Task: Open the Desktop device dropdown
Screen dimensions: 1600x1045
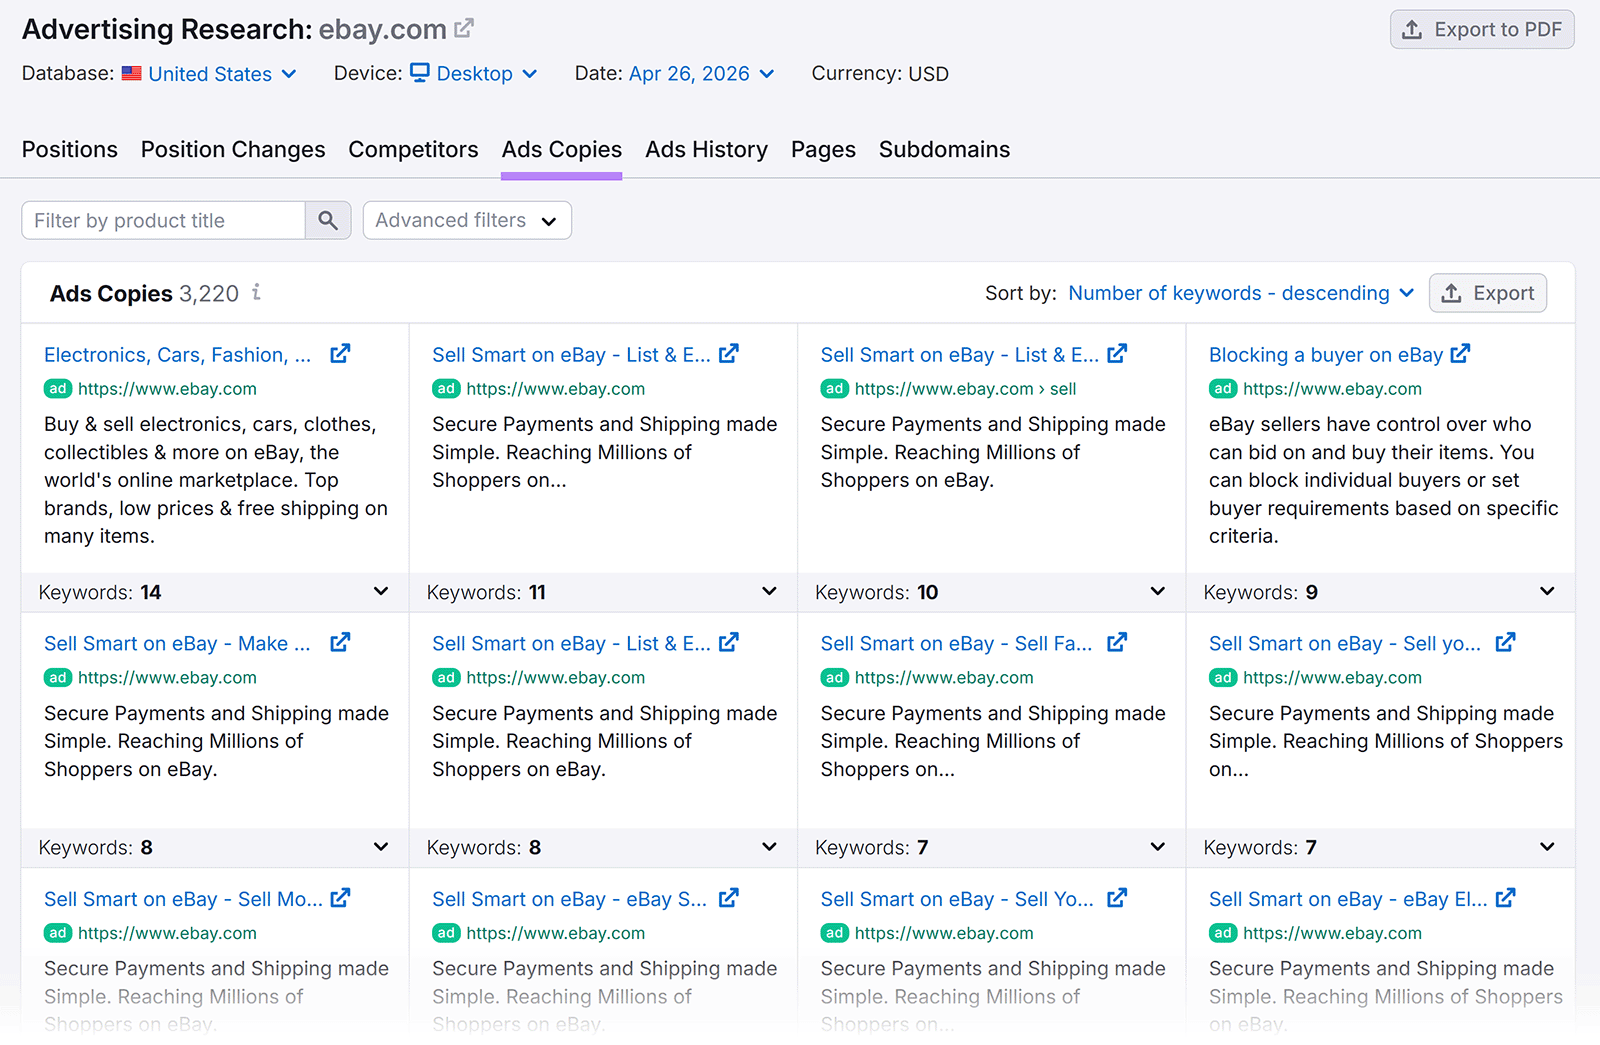Action: click(474, 74)
